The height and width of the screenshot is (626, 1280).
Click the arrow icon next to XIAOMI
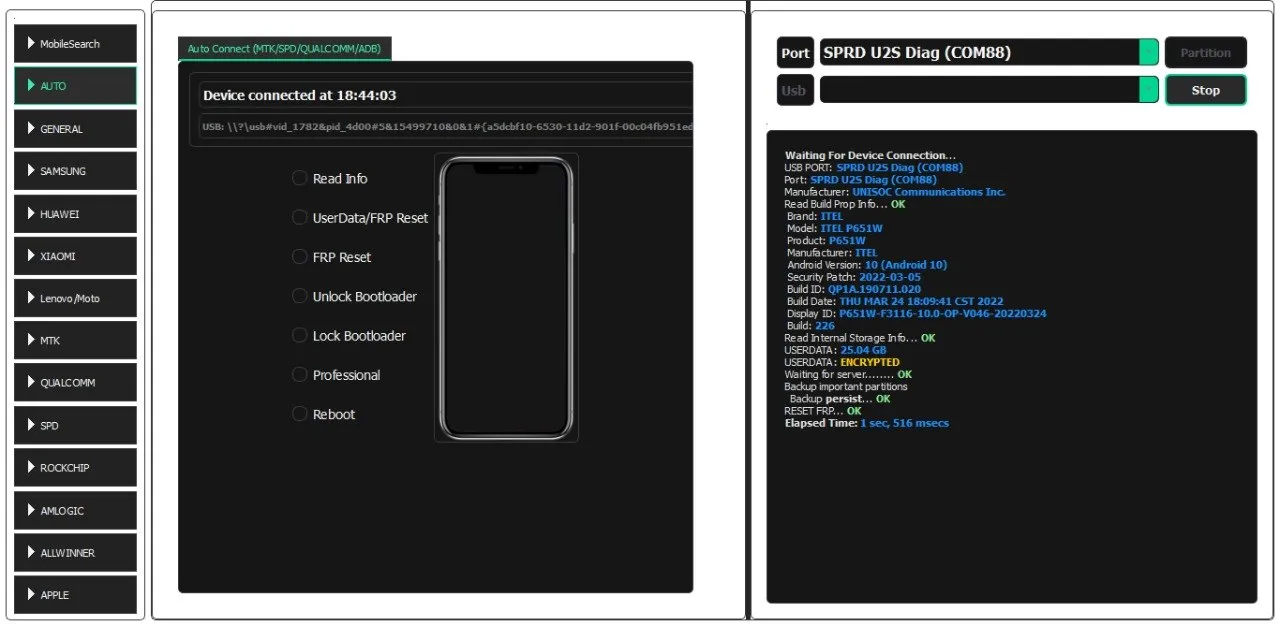click(30, 256)
